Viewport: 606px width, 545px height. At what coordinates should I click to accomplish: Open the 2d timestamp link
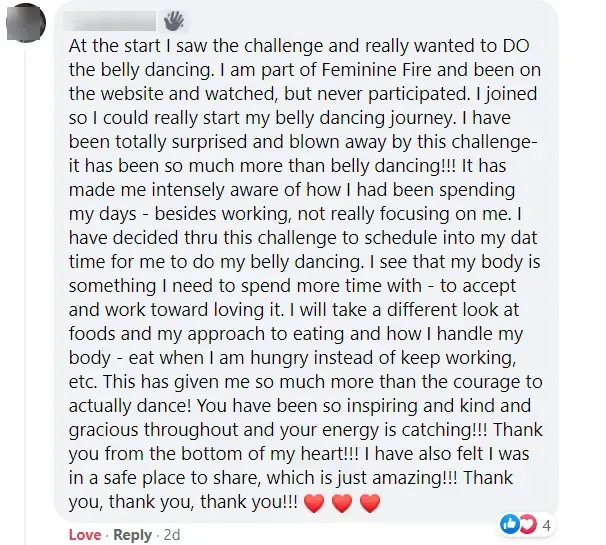point(172,535)
